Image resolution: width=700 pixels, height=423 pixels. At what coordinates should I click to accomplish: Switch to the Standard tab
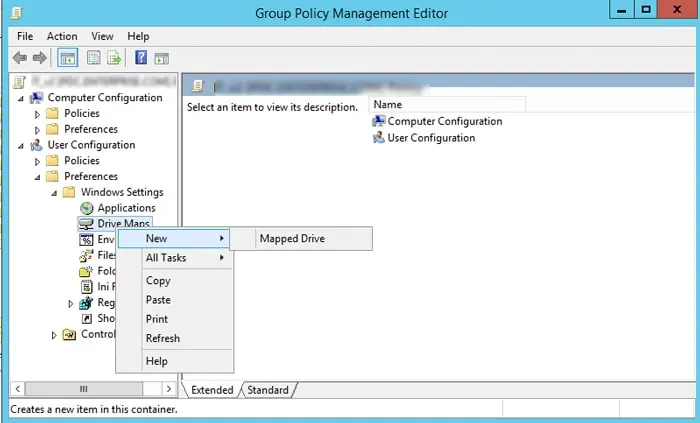[x=267, y=390]
